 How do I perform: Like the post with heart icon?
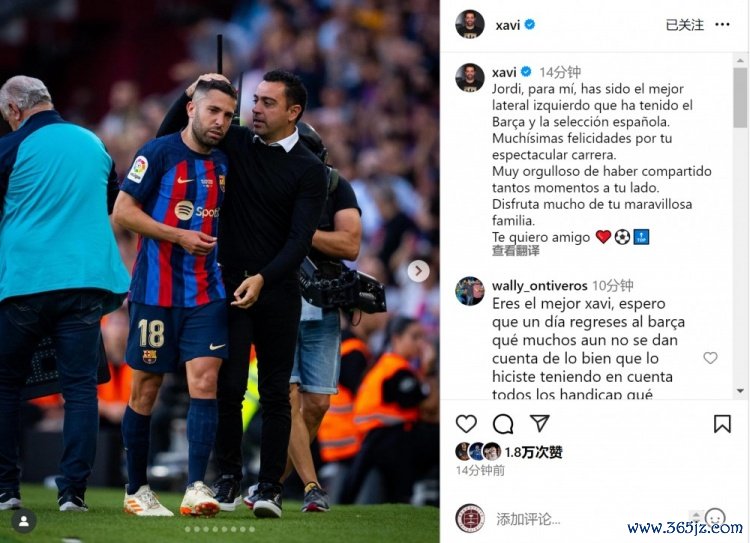[466, 424]
